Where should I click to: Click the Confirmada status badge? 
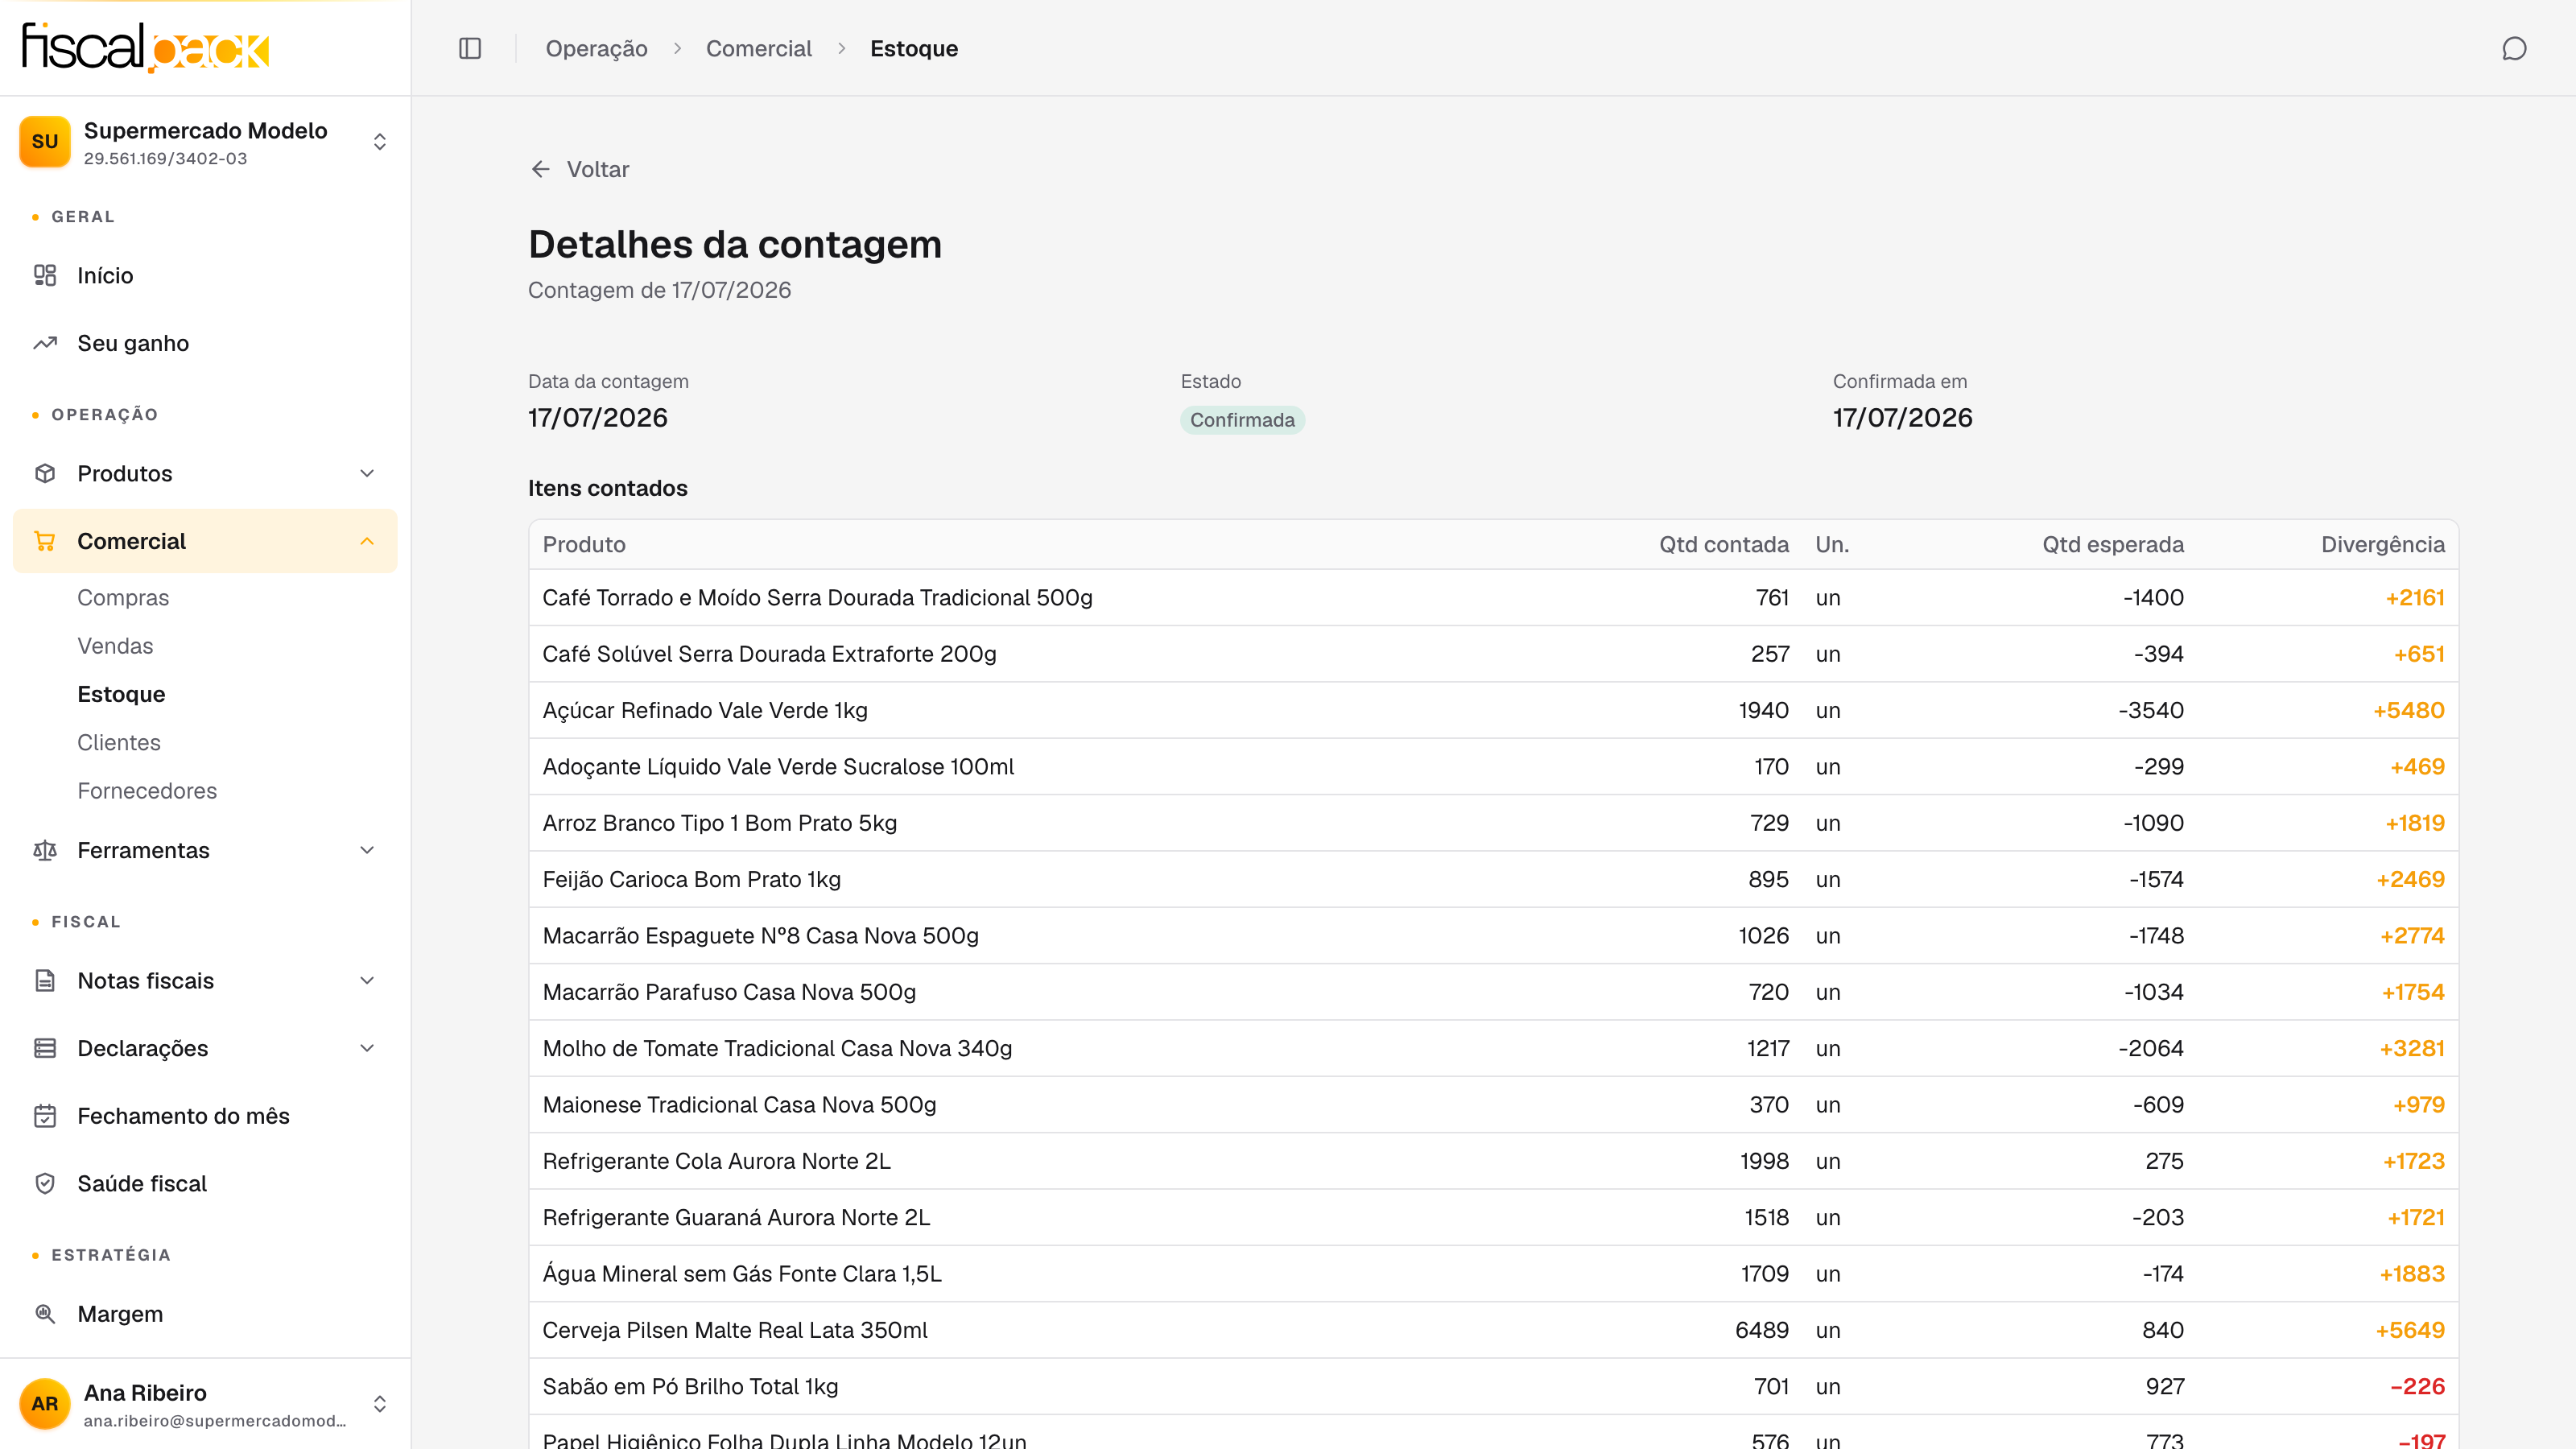[1242, 420]
